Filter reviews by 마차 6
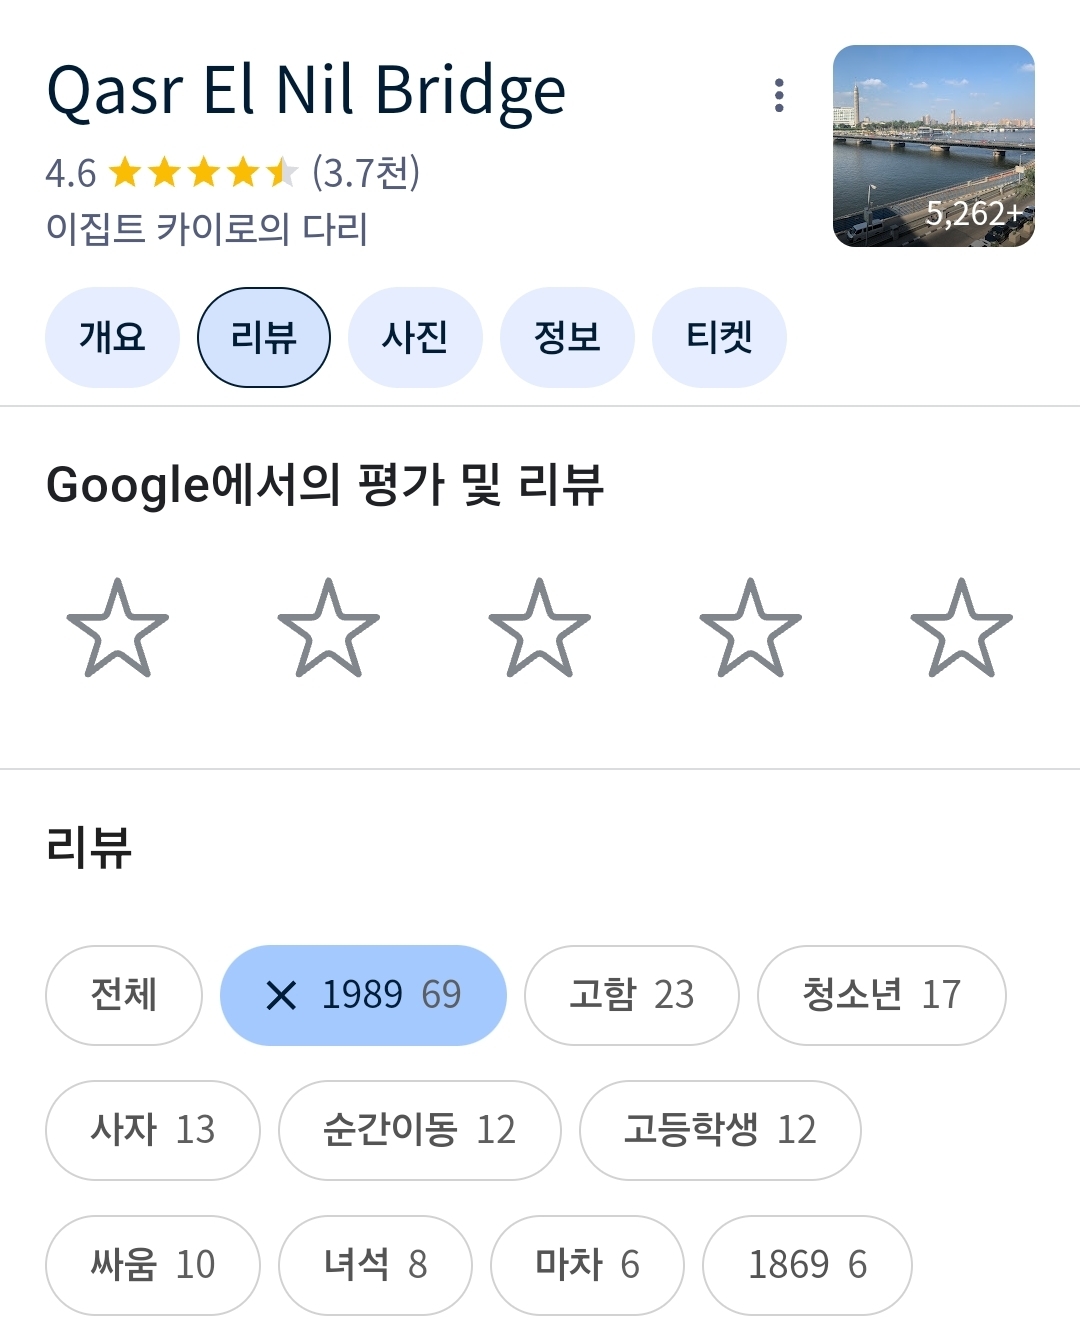 point(587,1265)
